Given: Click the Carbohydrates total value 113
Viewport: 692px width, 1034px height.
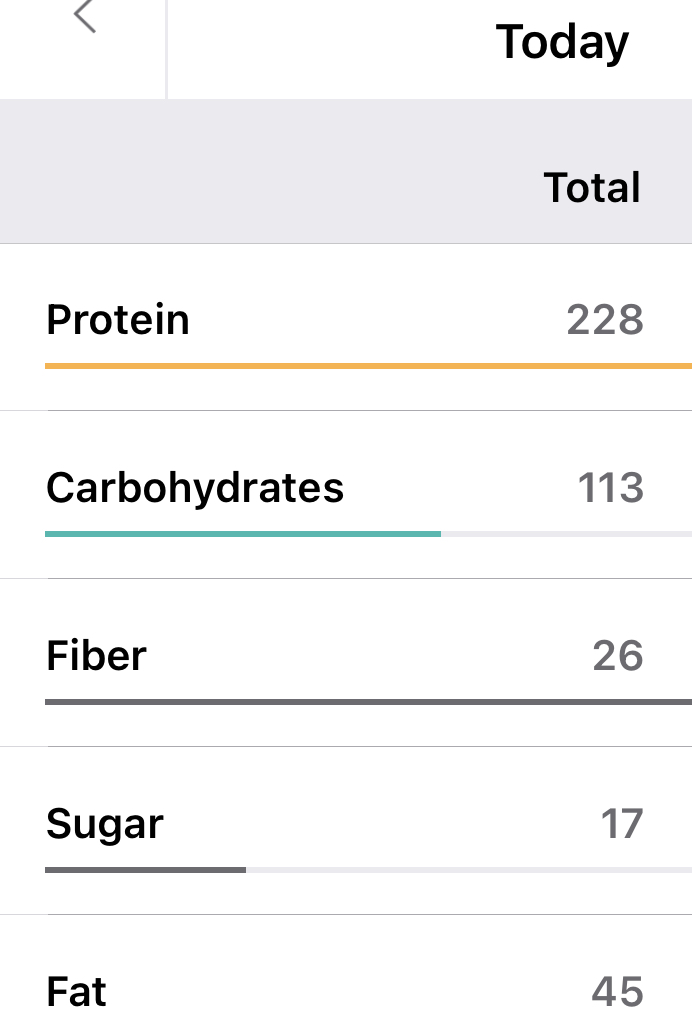Looking at the screenshot, I should pyautogui.click(x=610, y=488).
